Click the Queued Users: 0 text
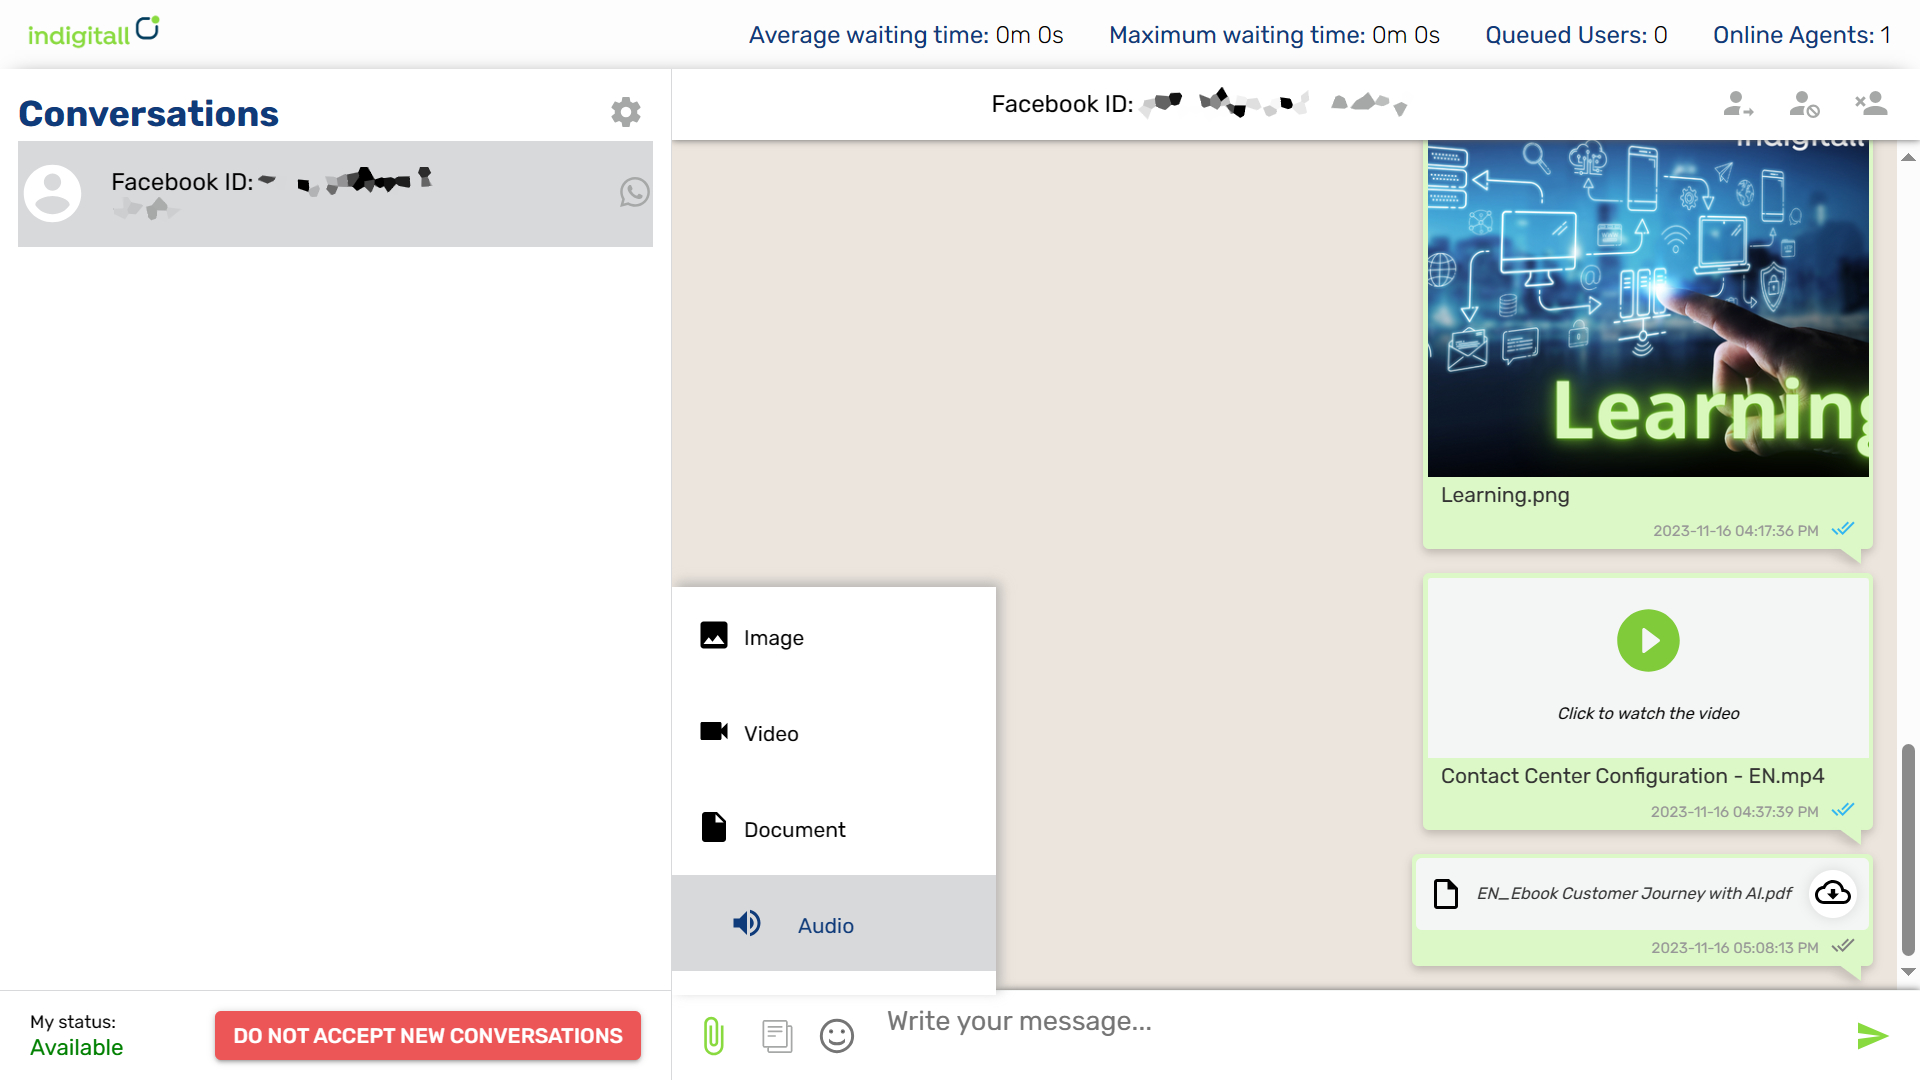The height and width of the screenshot is (1080, 1920). (1576, 35)
